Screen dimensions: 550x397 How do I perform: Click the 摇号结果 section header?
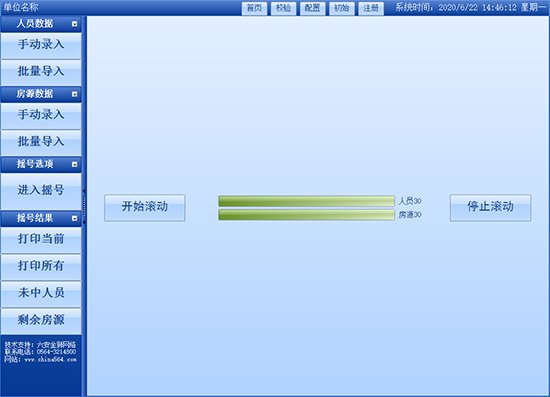(x=41, y=218)
